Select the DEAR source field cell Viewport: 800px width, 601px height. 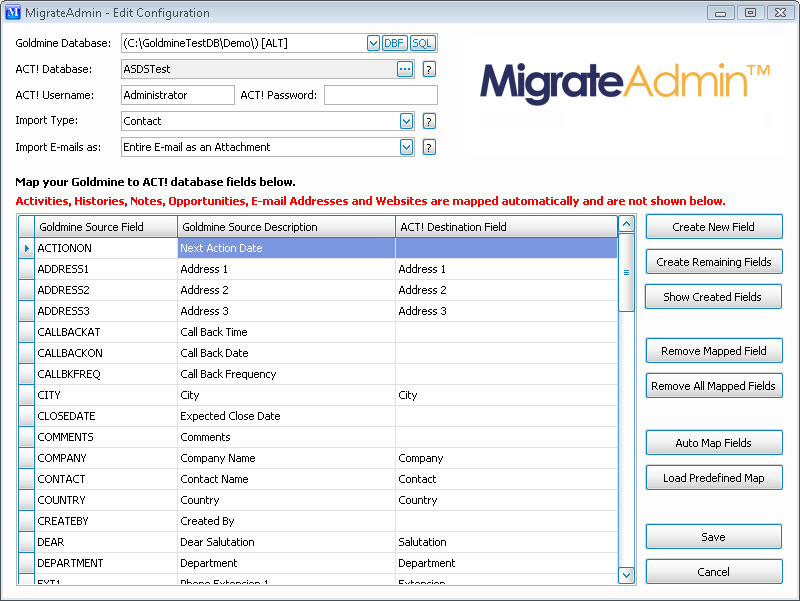point(106,542)
